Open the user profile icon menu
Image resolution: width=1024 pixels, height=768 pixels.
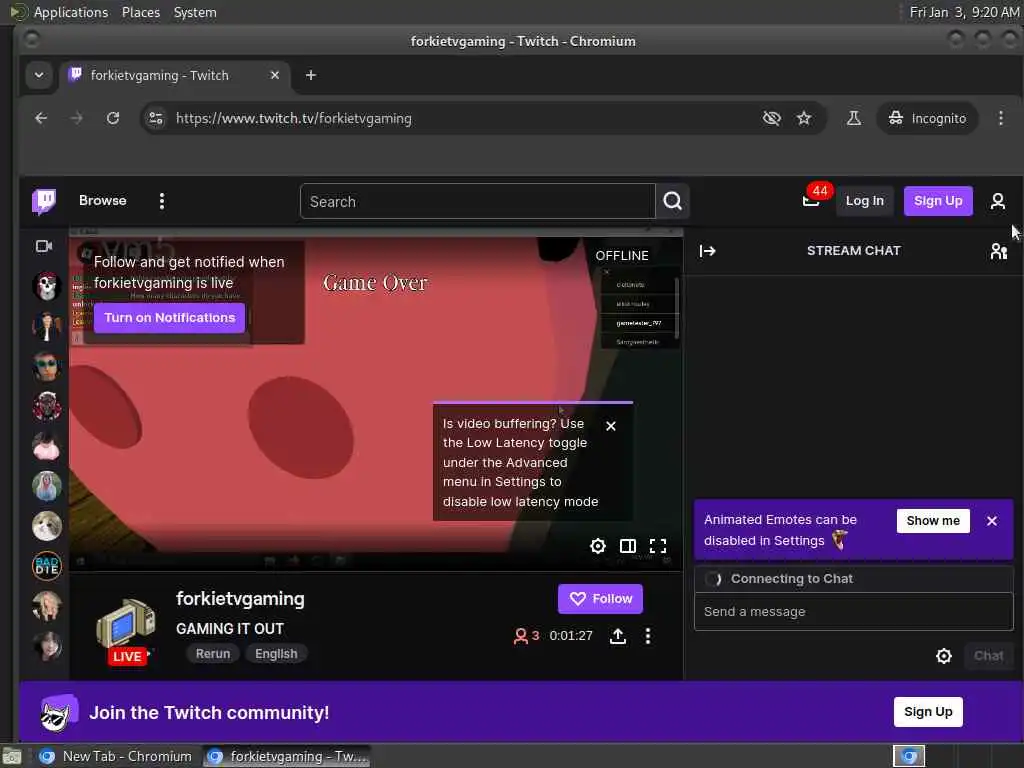(997, 201)
